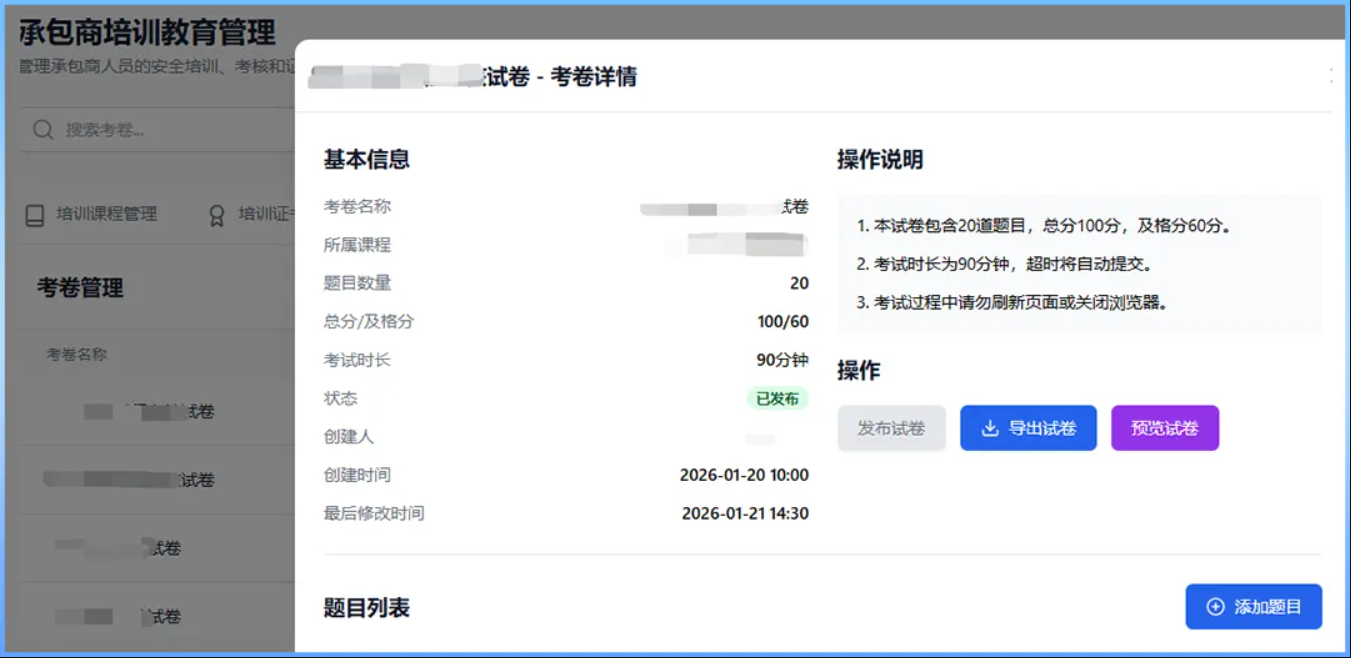Switch to the 培训课程管理 tab
The width and height of the screenshot is (1351, 658).
(98, 215)
